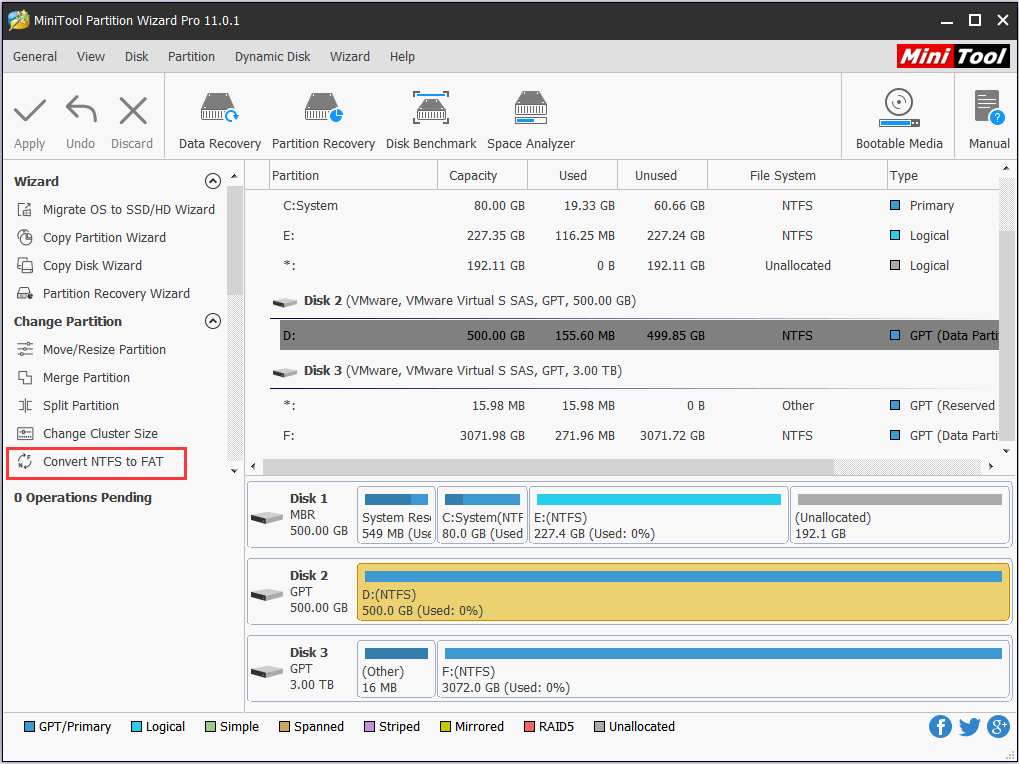Open the Google Plus share icon
Screen dimensions: 1019x764
pos(998,726)
